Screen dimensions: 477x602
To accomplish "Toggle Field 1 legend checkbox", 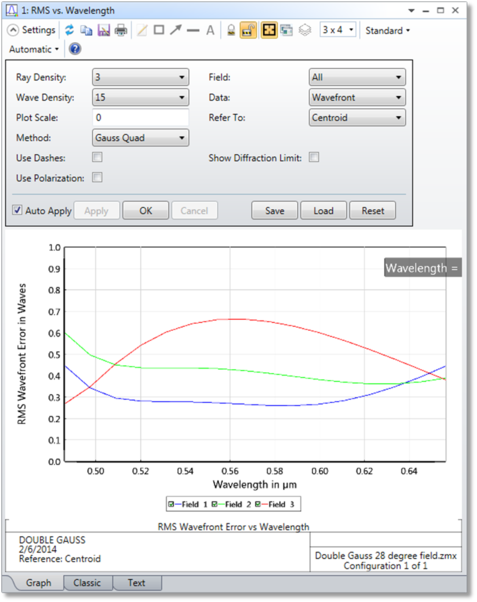I will point(171,504).
